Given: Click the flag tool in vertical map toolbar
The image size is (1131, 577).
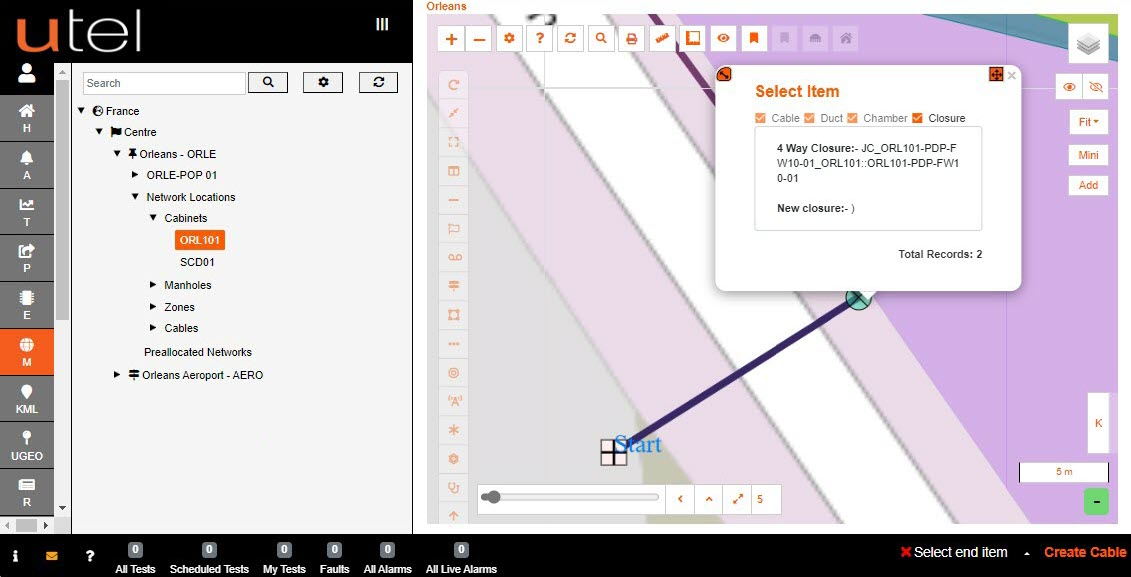Looking at the screenshot, I should [454, 229].
